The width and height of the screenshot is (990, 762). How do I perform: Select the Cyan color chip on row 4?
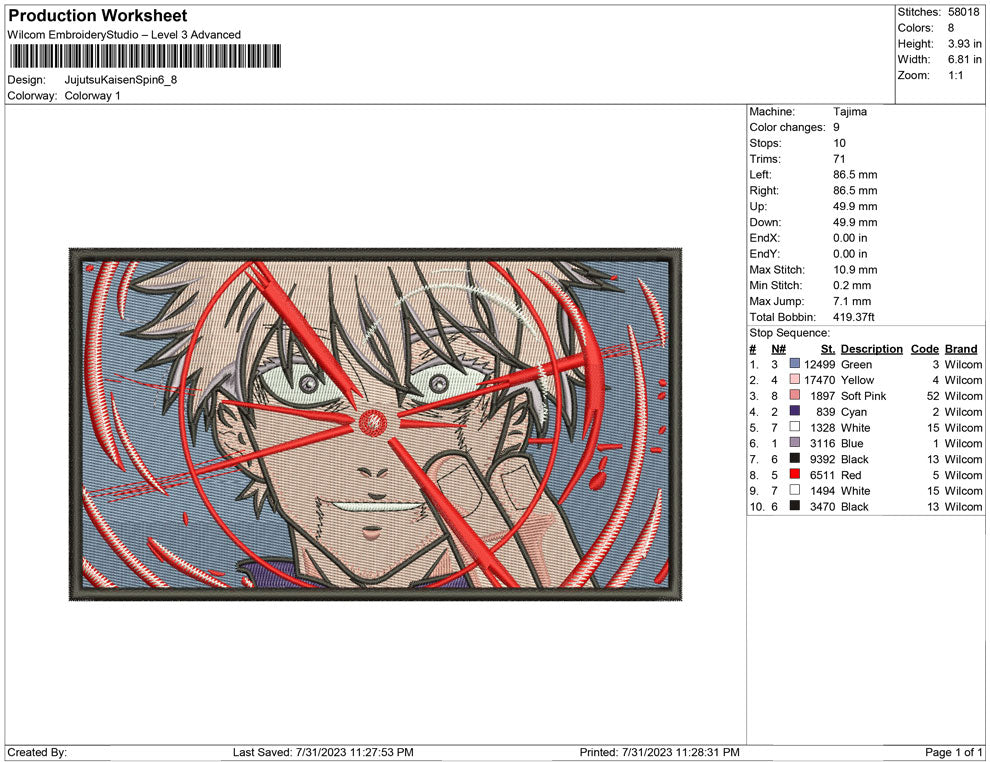795,412
